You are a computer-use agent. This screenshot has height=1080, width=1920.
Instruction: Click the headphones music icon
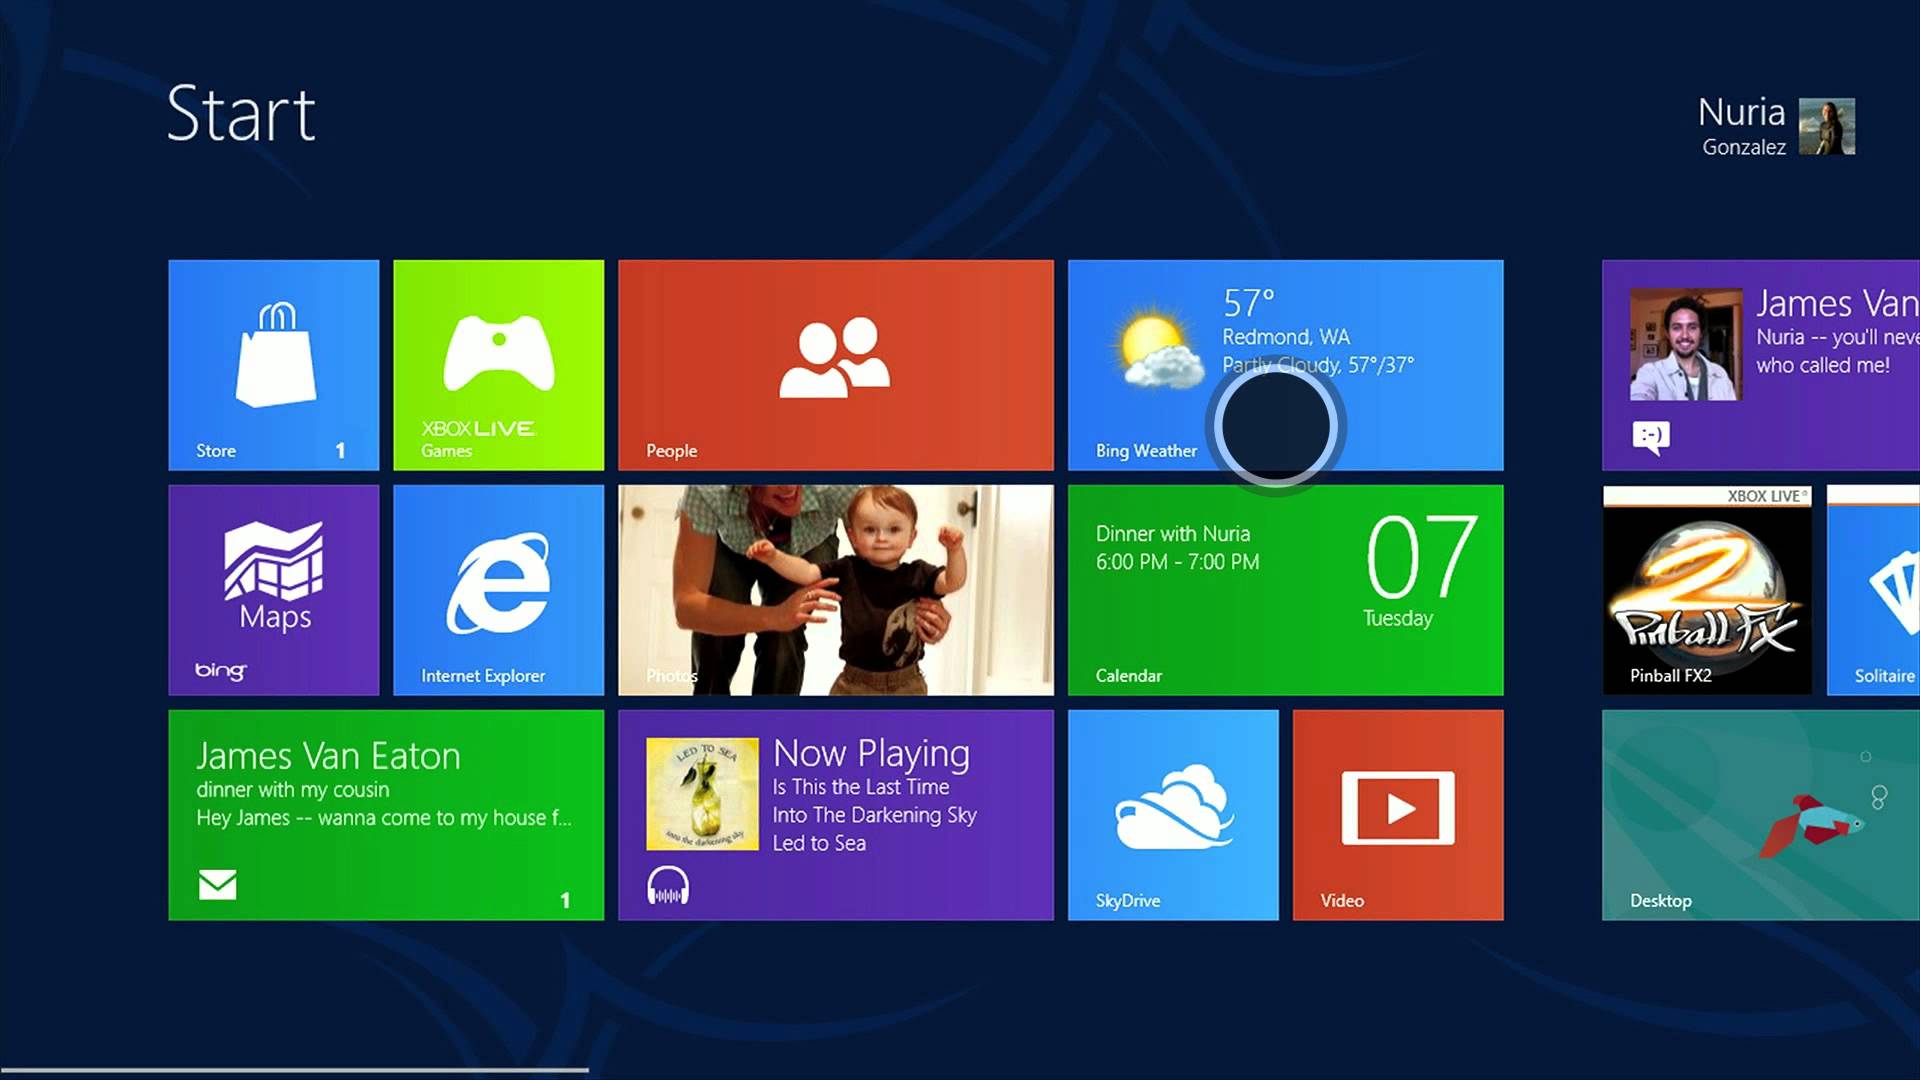click(667, 886)
